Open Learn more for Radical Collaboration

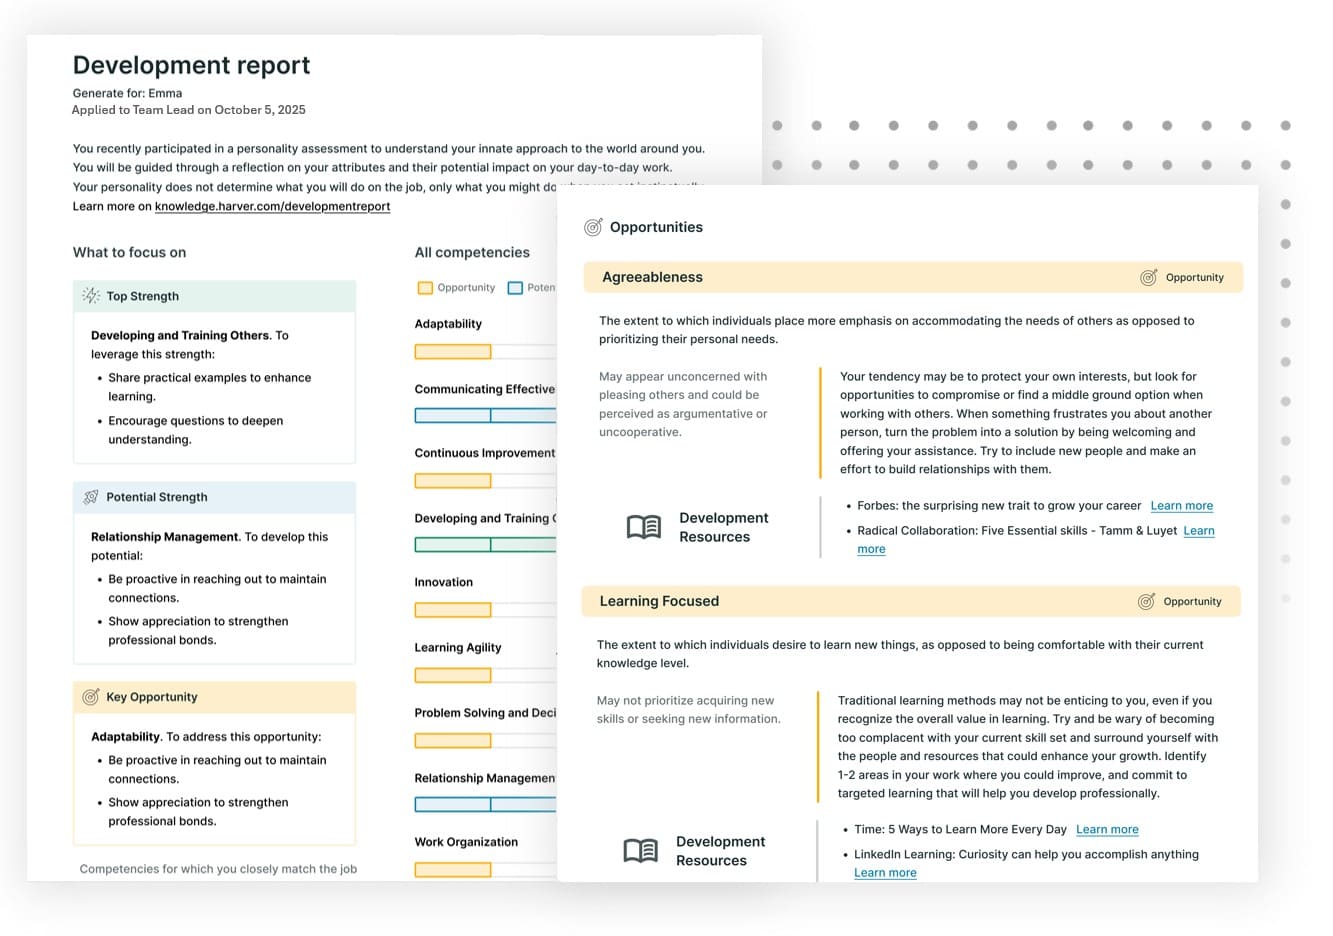tap(1198, 531)
